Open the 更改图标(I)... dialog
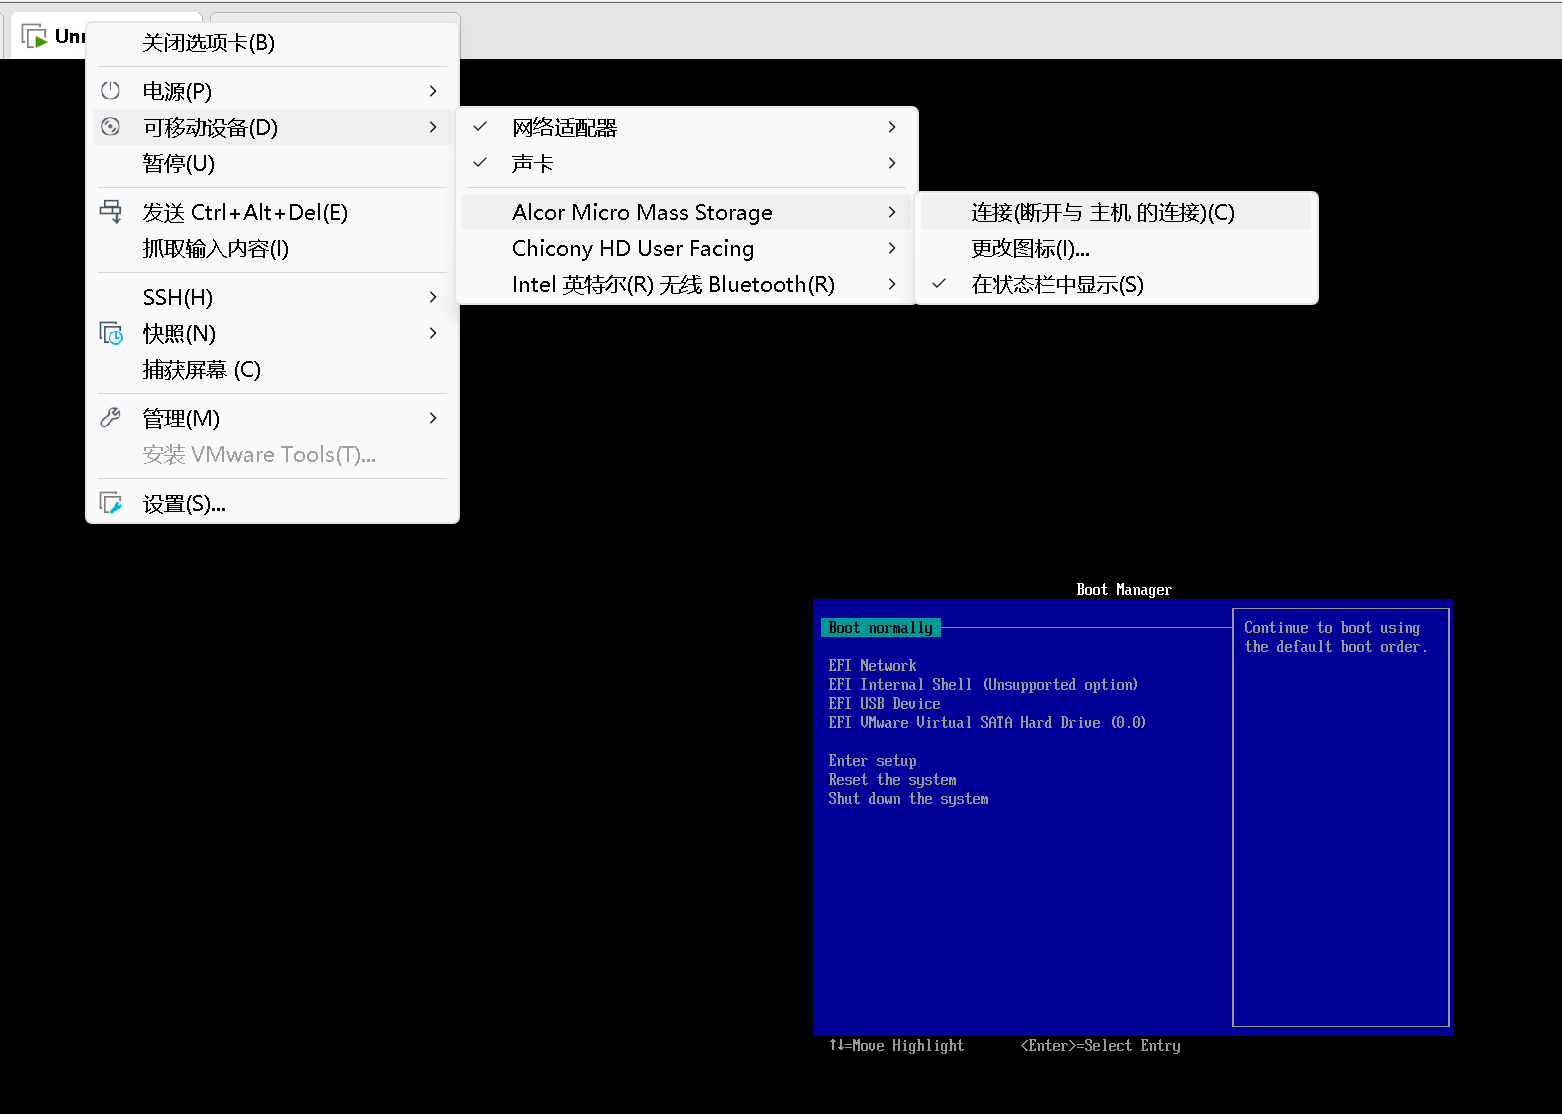This screenshot has width=1562, height=1114. (1030, 249)
